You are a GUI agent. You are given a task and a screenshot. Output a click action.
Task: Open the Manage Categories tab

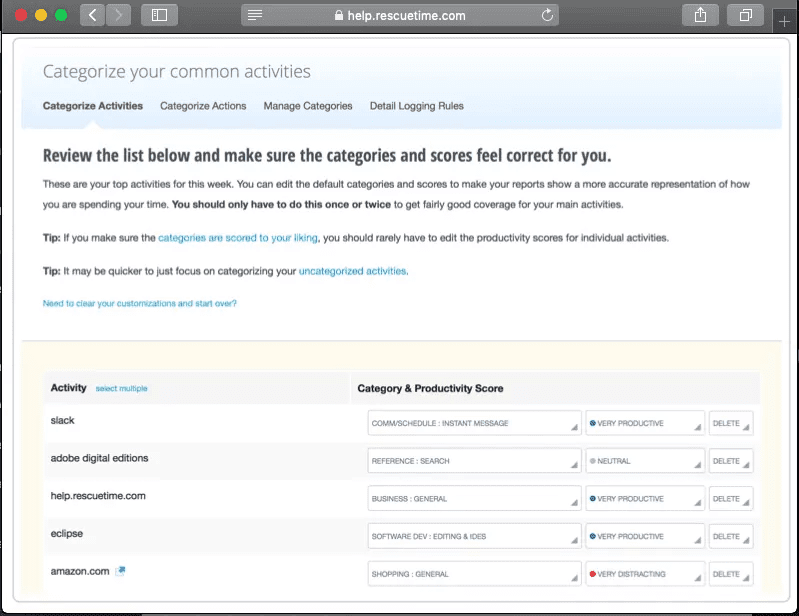pyautogui.click(x=308, y=106)
